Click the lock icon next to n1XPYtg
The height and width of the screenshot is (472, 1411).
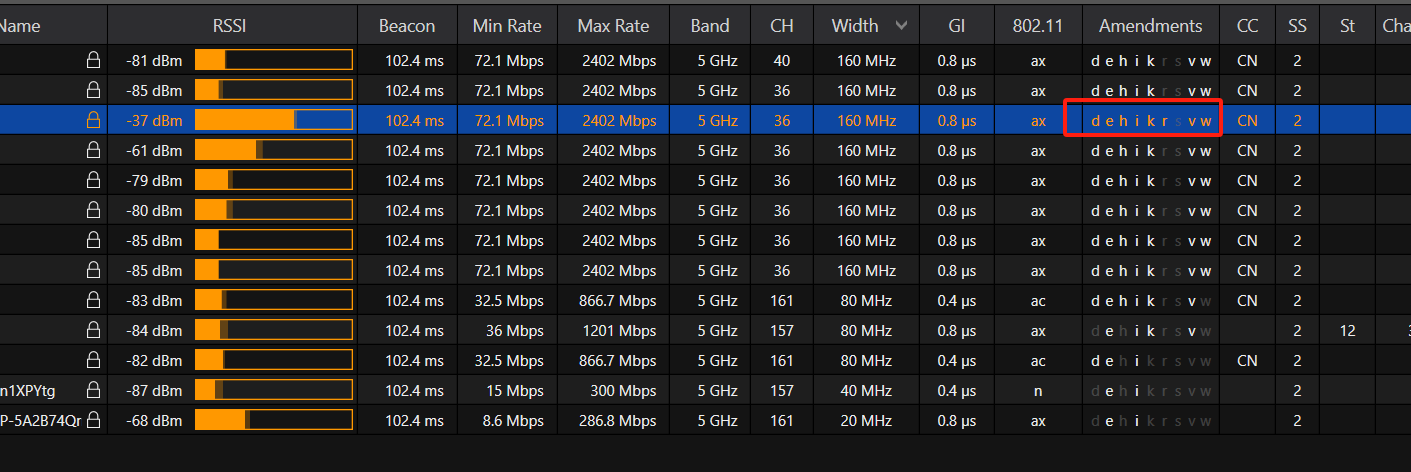point(94,390)
